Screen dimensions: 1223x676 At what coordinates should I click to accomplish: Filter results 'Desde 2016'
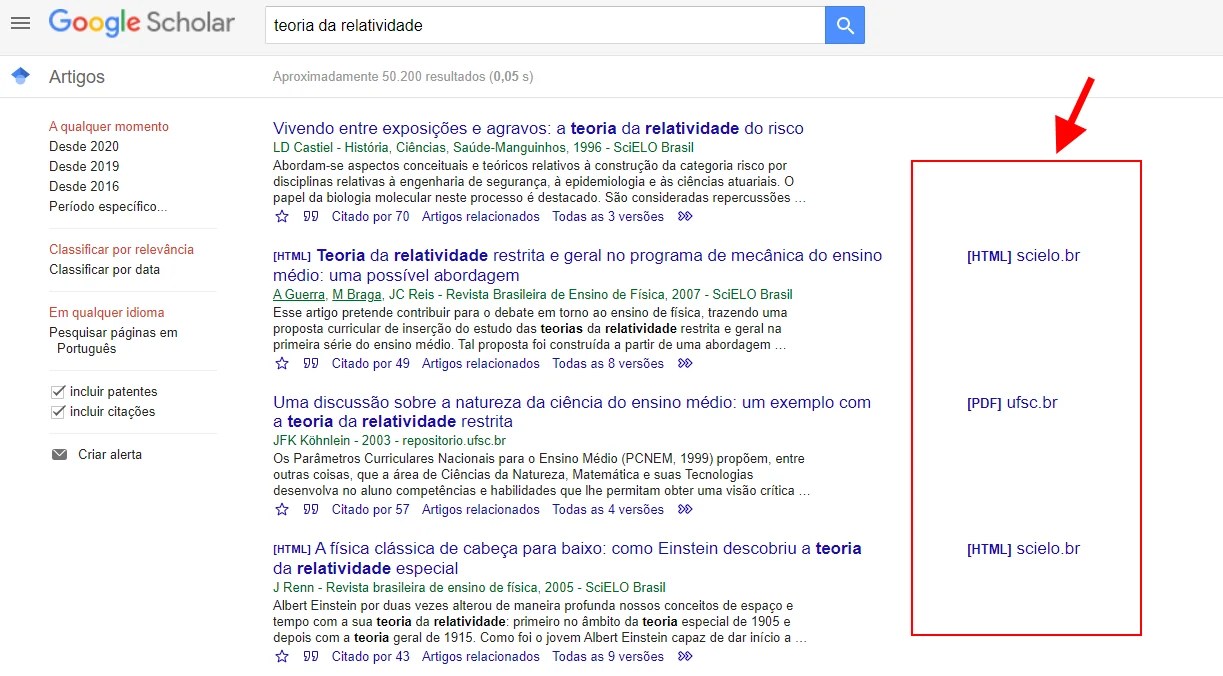84,186
